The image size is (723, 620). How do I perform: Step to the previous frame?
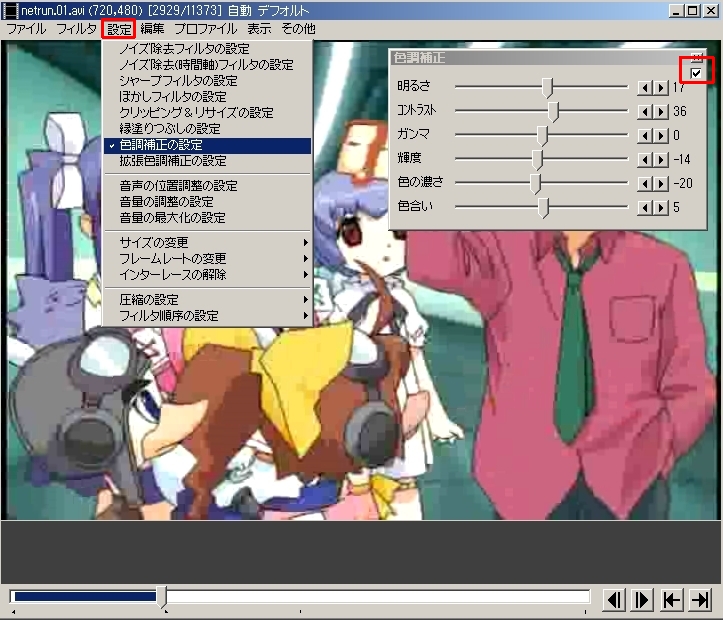coord(615,600)
